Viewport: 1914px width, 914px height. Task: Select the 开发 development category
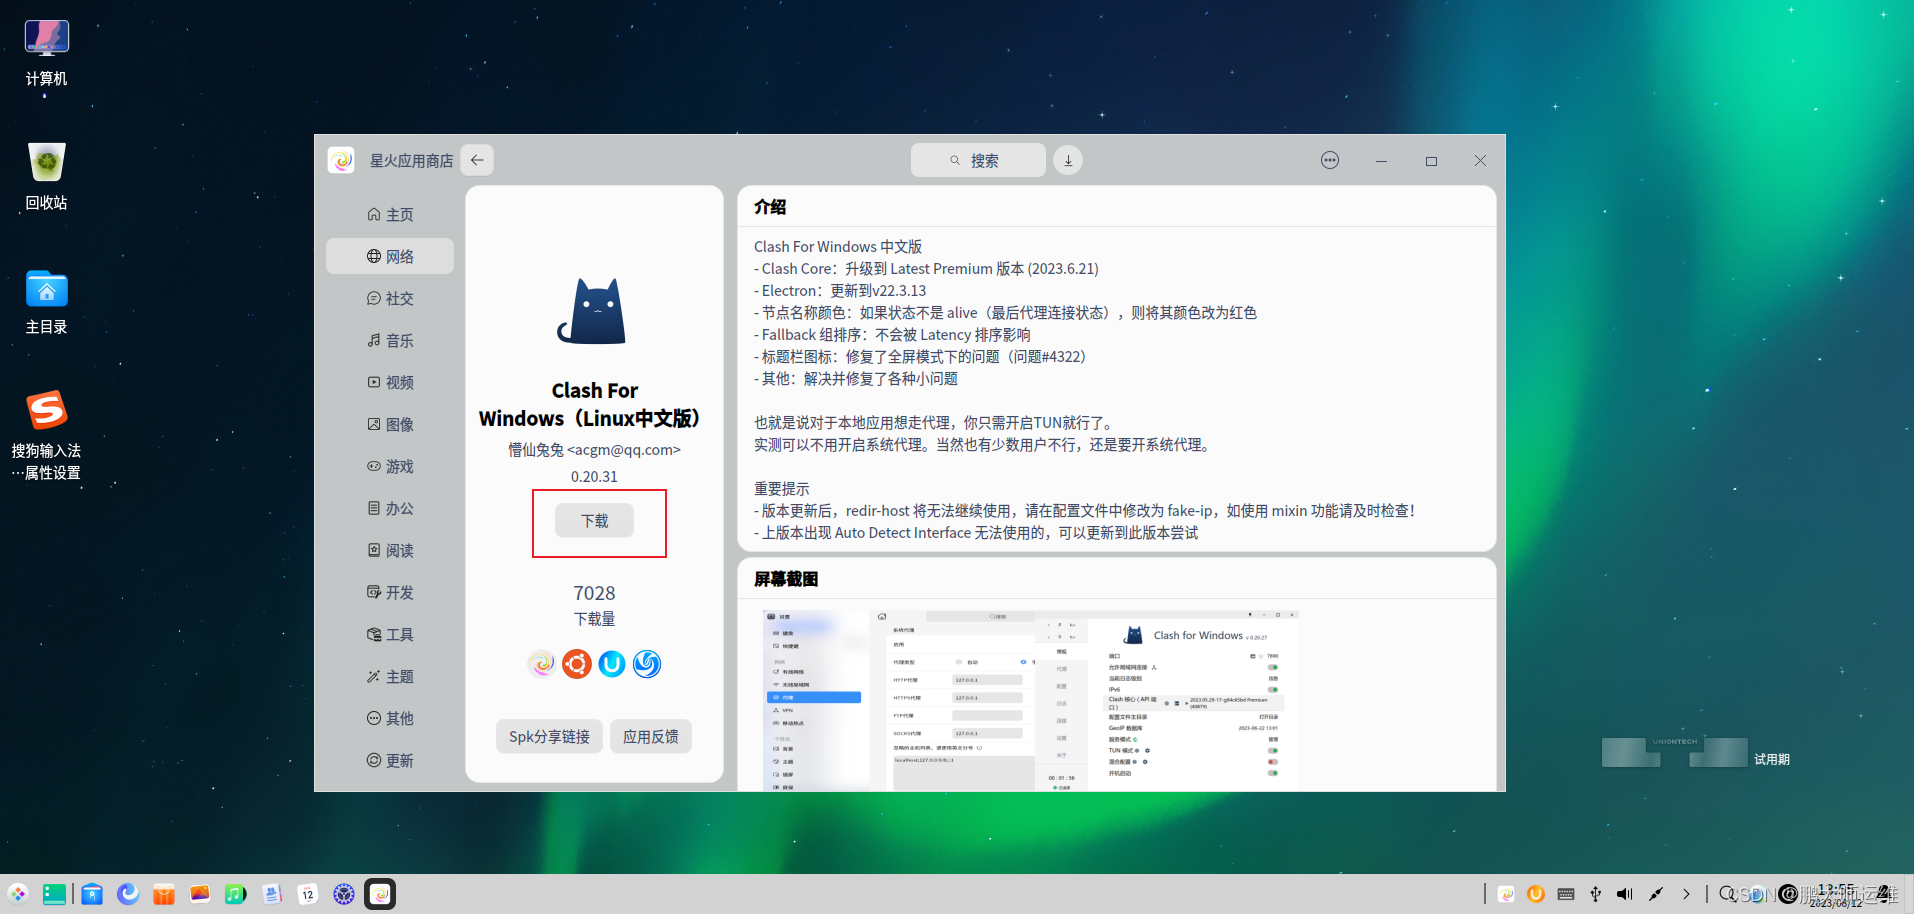click(390, 592)
